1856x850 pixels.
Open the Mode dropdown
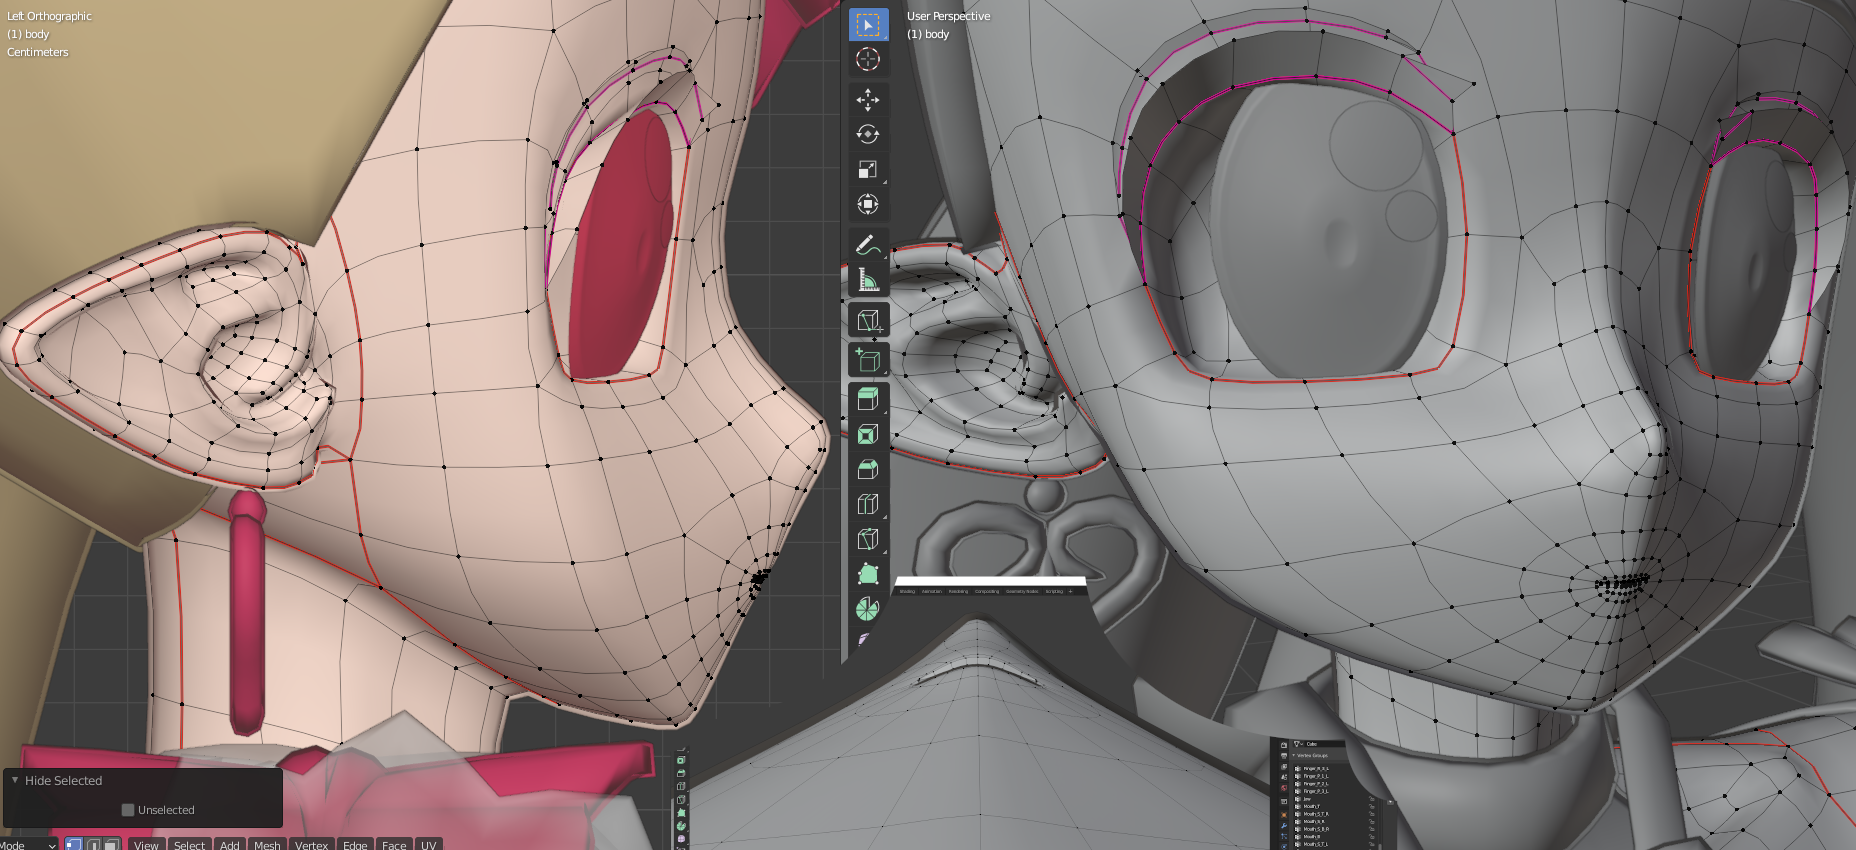point(29,845)
